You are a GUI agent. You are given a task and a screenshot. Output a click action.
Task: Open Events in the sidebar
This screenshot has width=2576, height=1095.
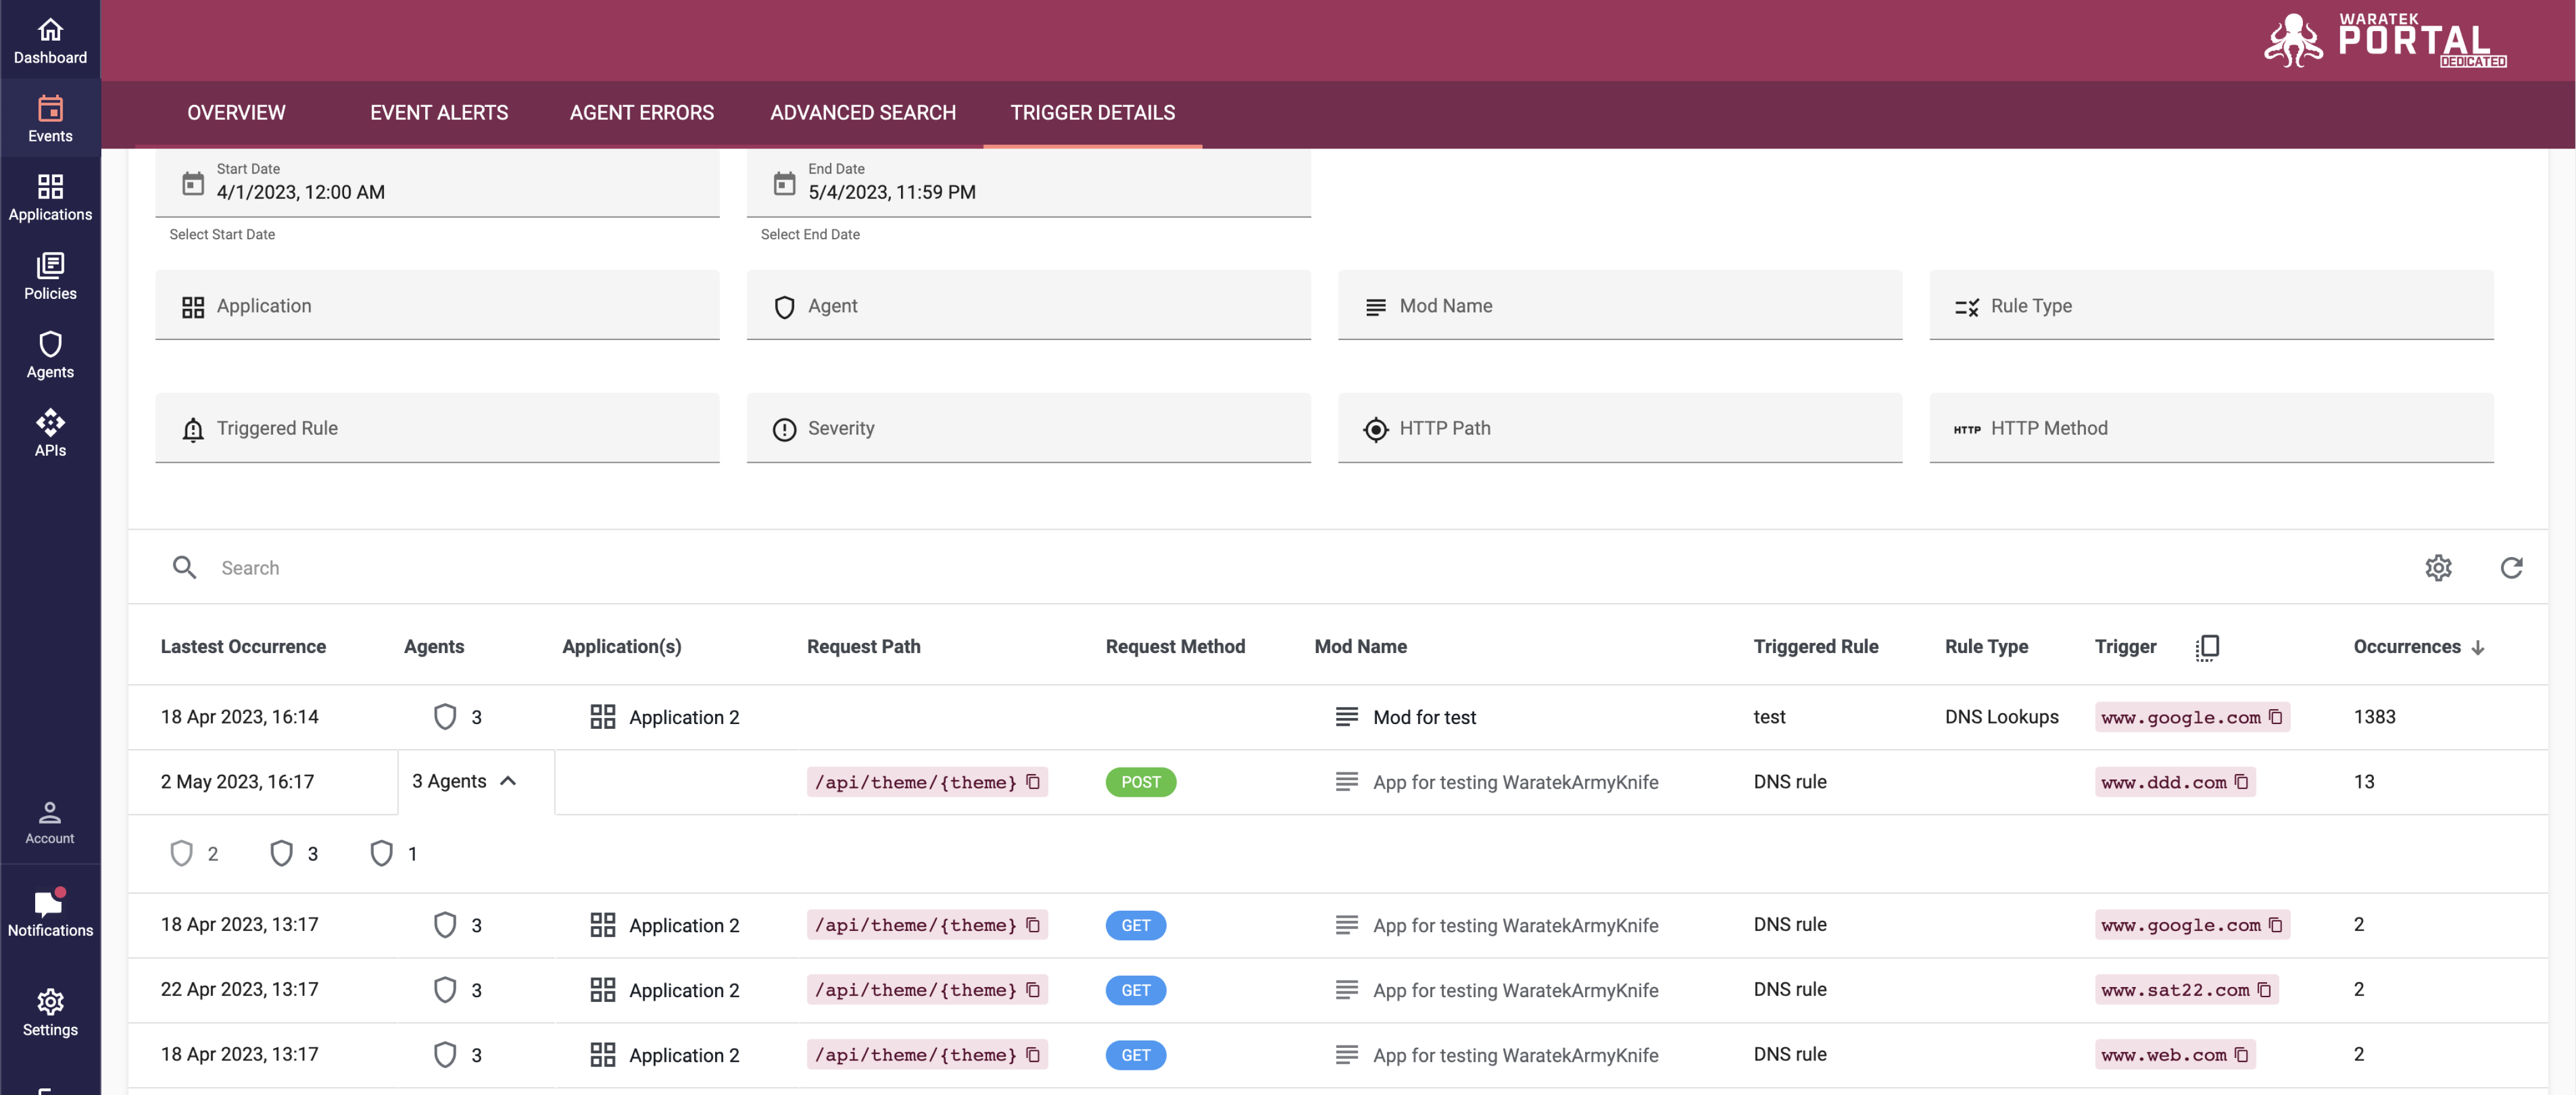50,118
